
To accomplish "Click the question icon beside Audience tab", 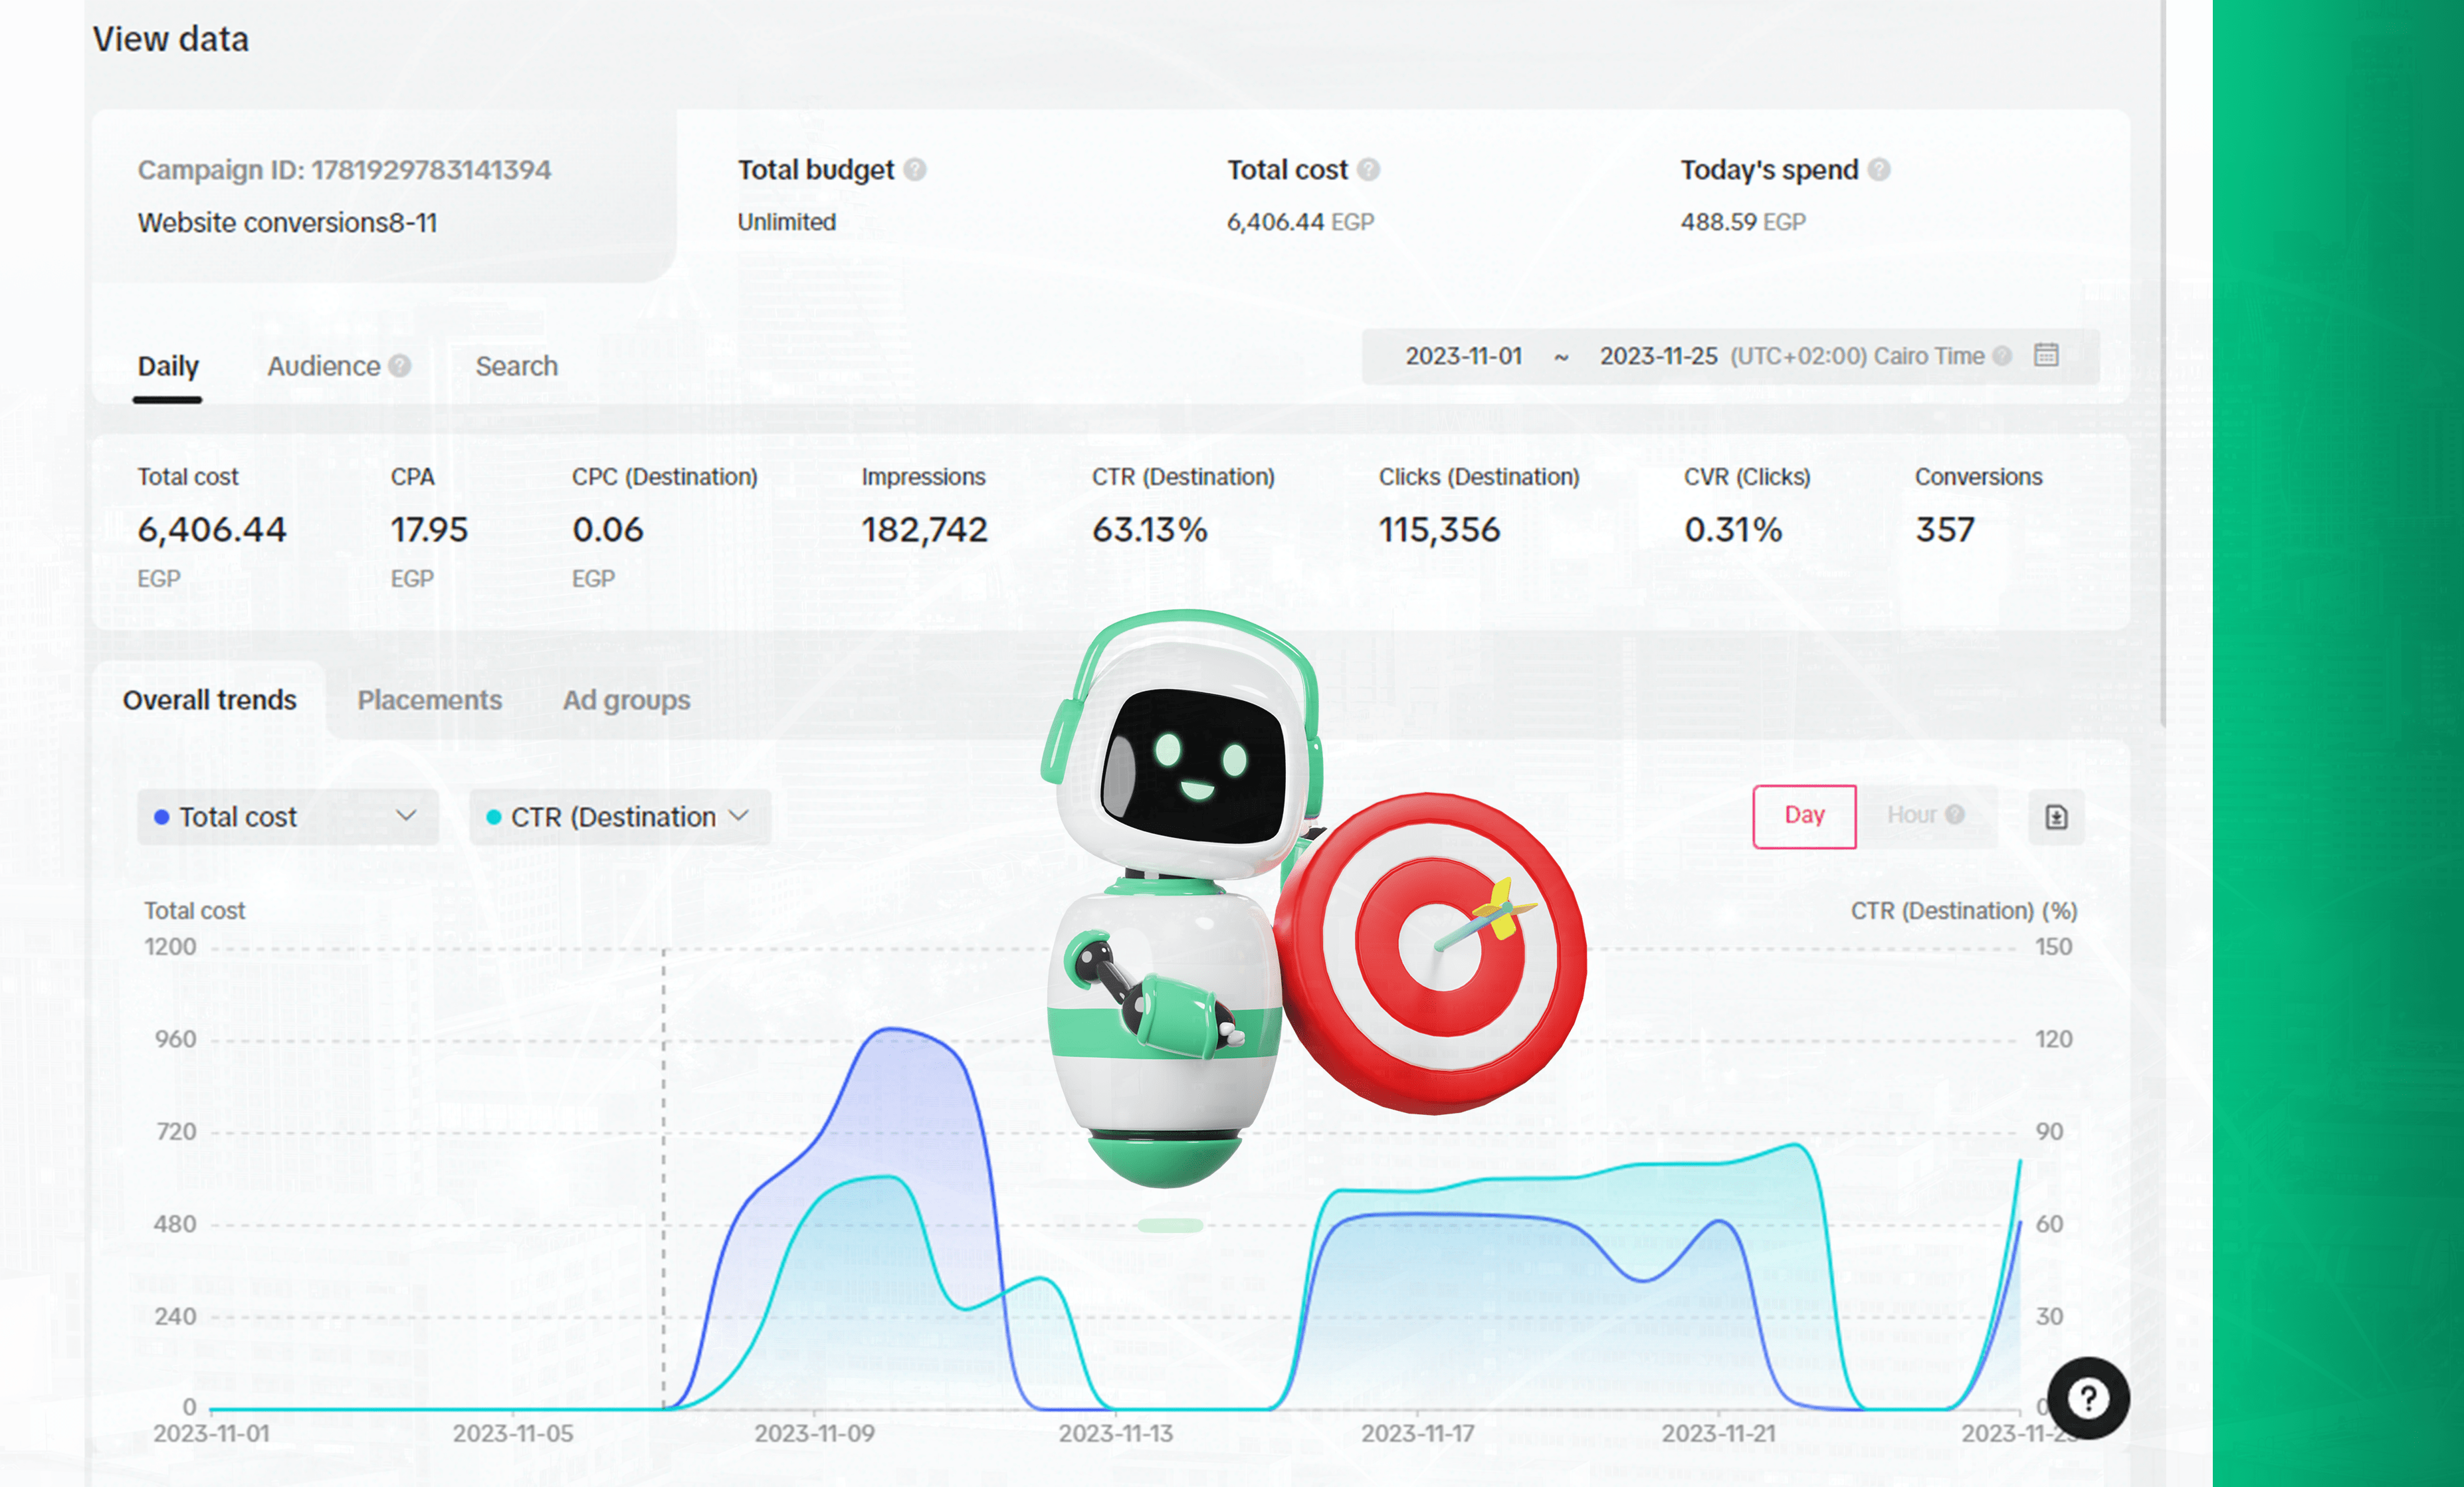I will (x=400, y=366).
